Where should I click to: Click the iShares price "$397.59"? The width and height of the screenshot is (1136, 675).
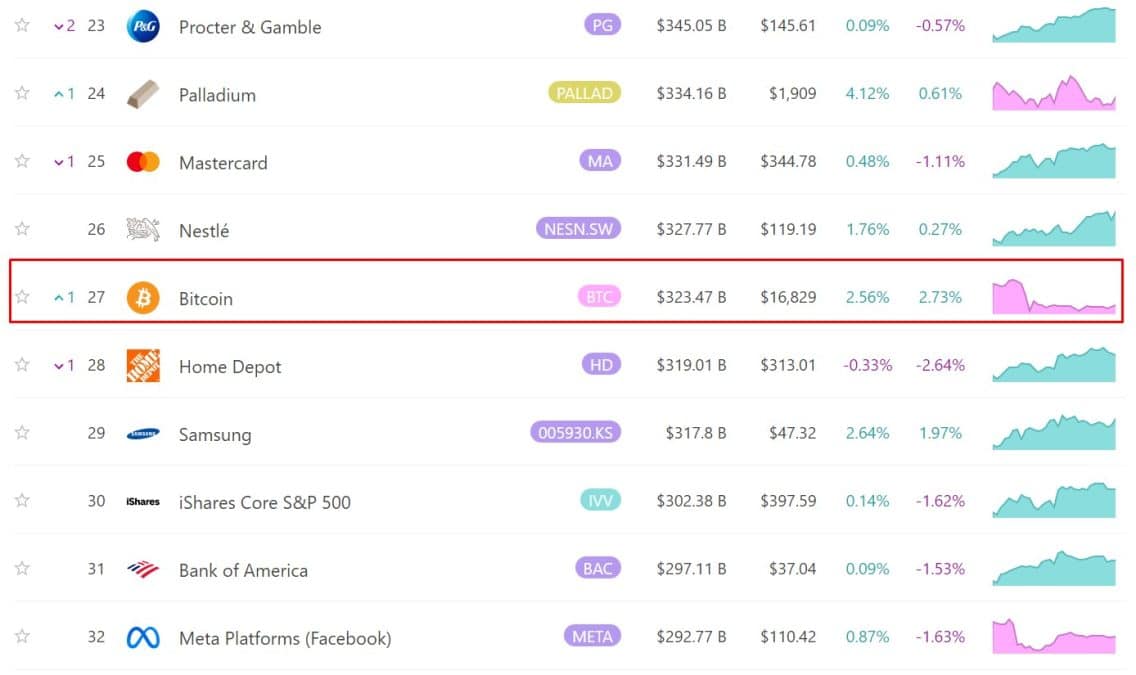[788, 500]
